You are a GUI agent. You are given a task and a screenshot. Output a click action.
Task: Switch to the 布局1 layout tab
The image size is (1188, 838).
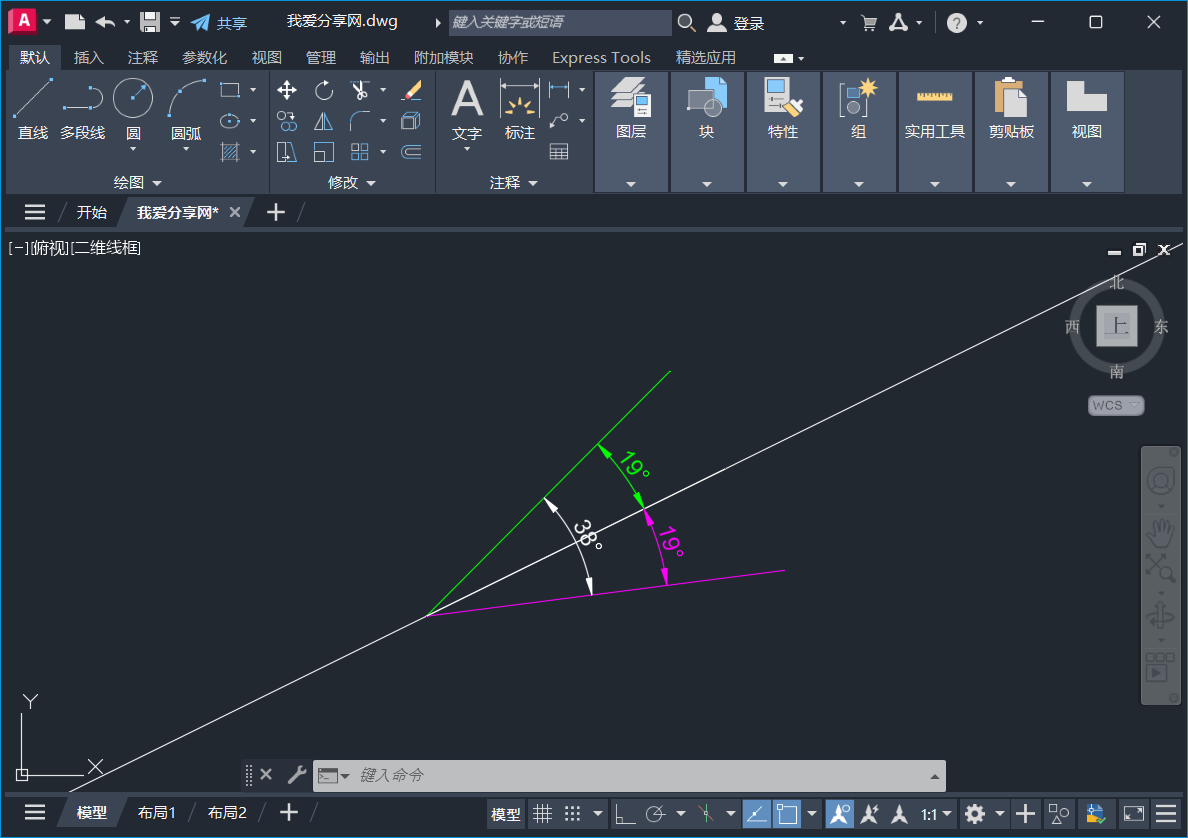(156, 812)
